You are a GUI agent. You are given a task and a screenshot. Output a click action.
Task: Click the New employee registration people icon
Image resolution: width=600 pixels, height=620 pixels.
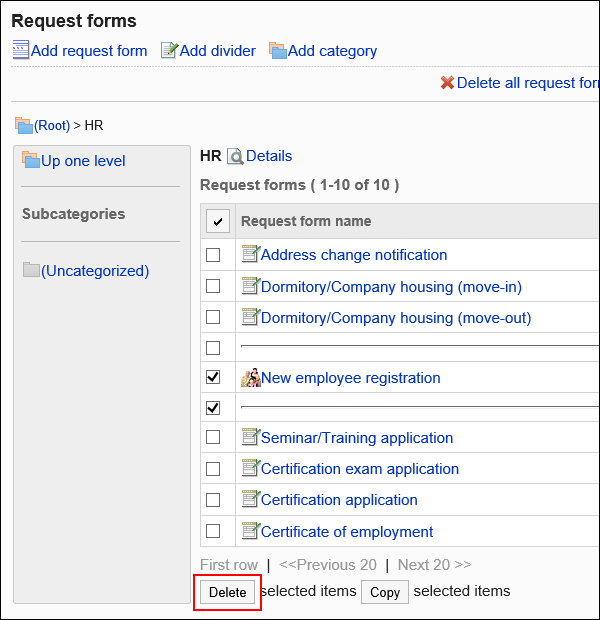coord(251,378)
